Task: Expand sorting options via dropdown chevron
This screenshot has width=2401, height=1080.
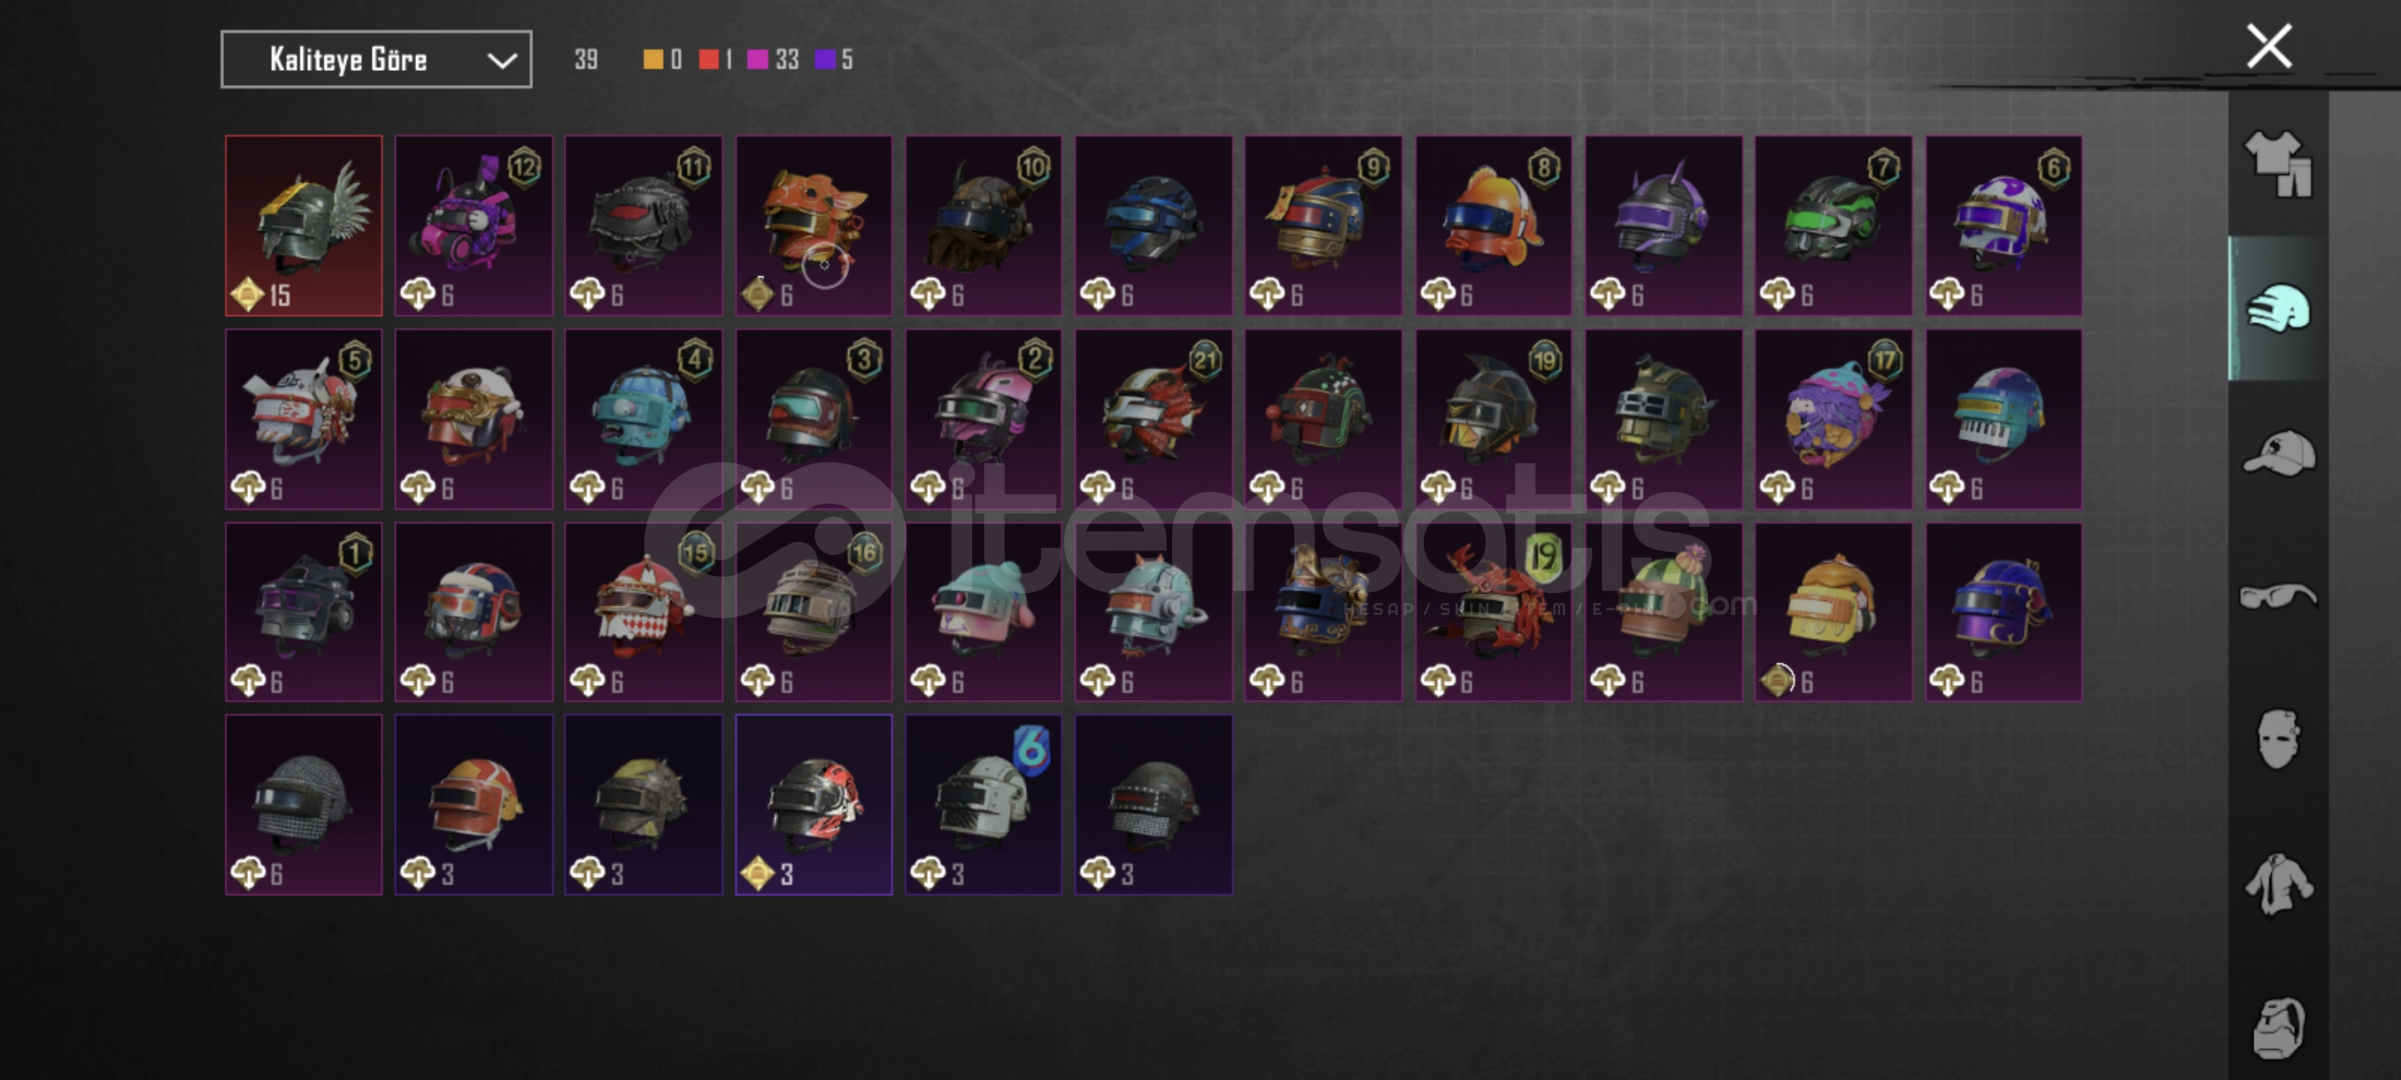Action: (501, 61)
